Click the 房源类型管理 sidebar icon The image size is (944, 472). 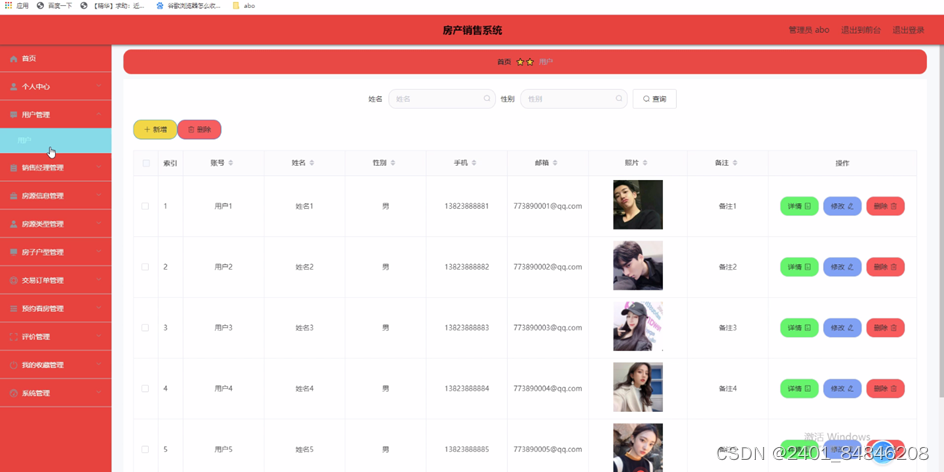pos(14,224)
